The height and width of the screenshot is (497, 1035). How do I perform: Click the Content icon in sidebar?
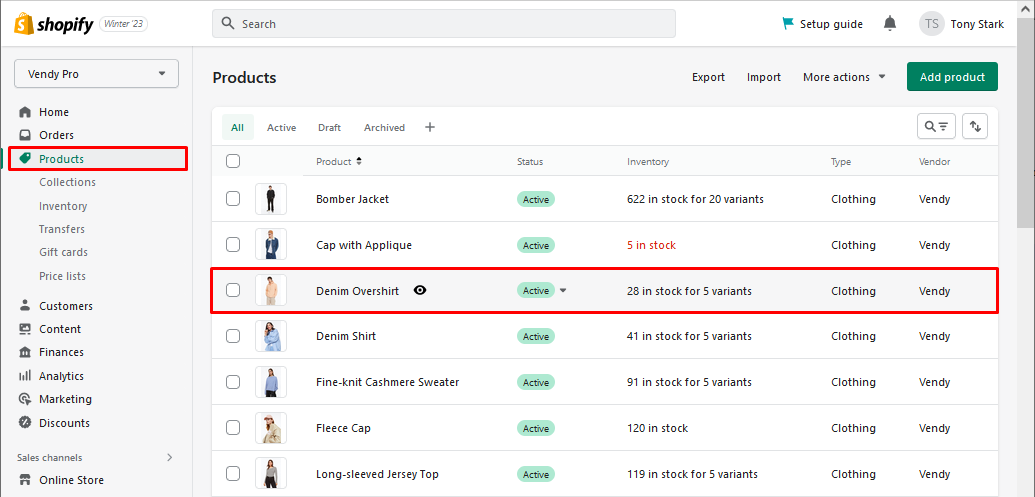pos(25,329)
